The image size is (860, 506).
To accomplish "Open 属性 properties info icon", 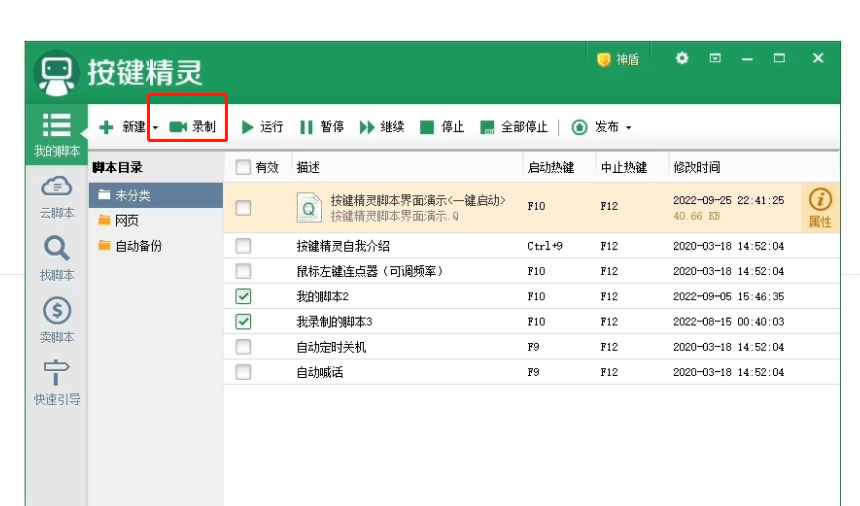I will point(820,208).
